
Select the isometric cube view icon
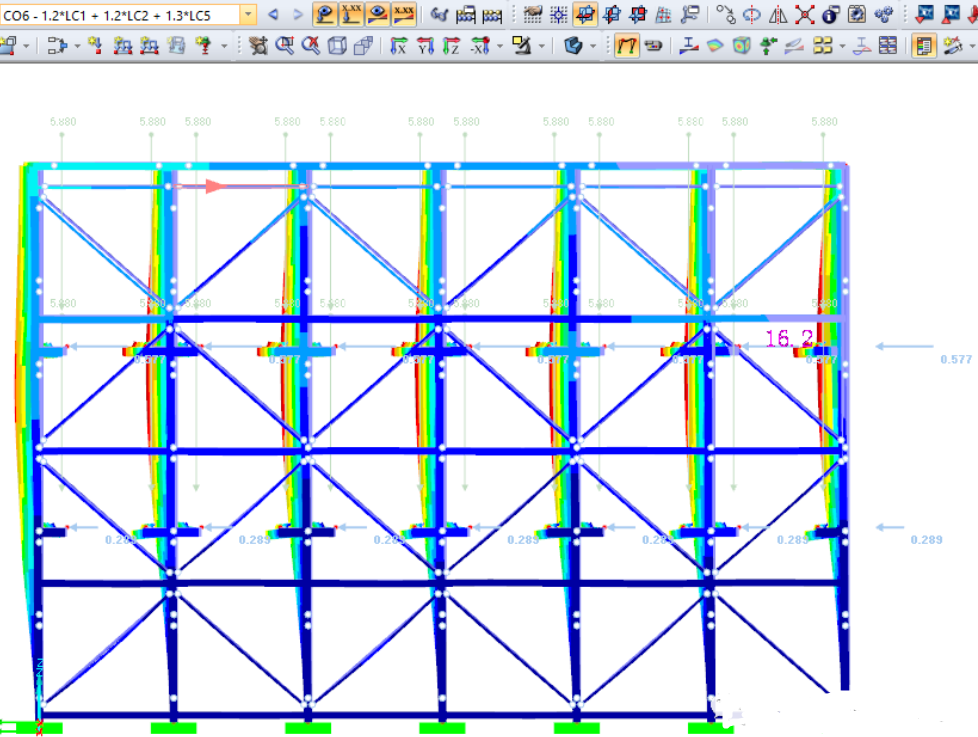tap(338, 46)
